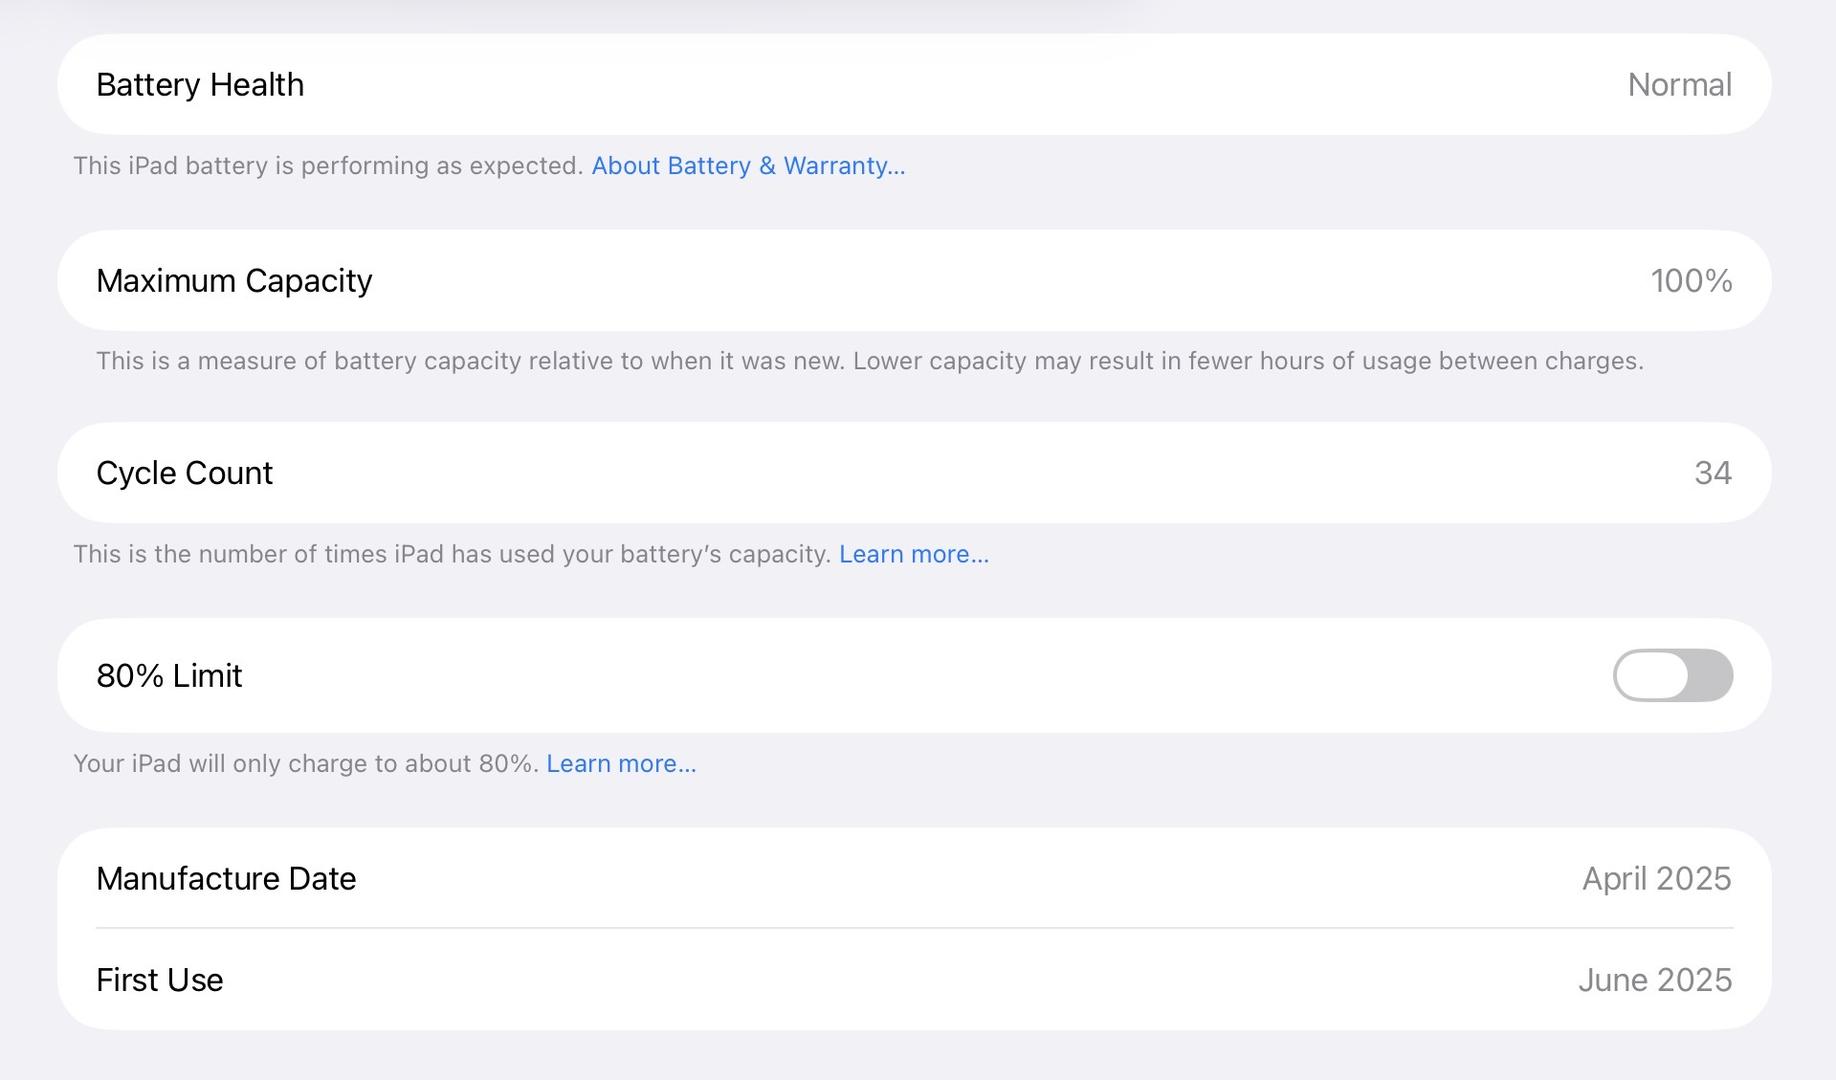Click the divider between Manufacture Date and First Use
Image resolution: width=1836 pixels, height=1080 pixels.
[x=914, y=928]
